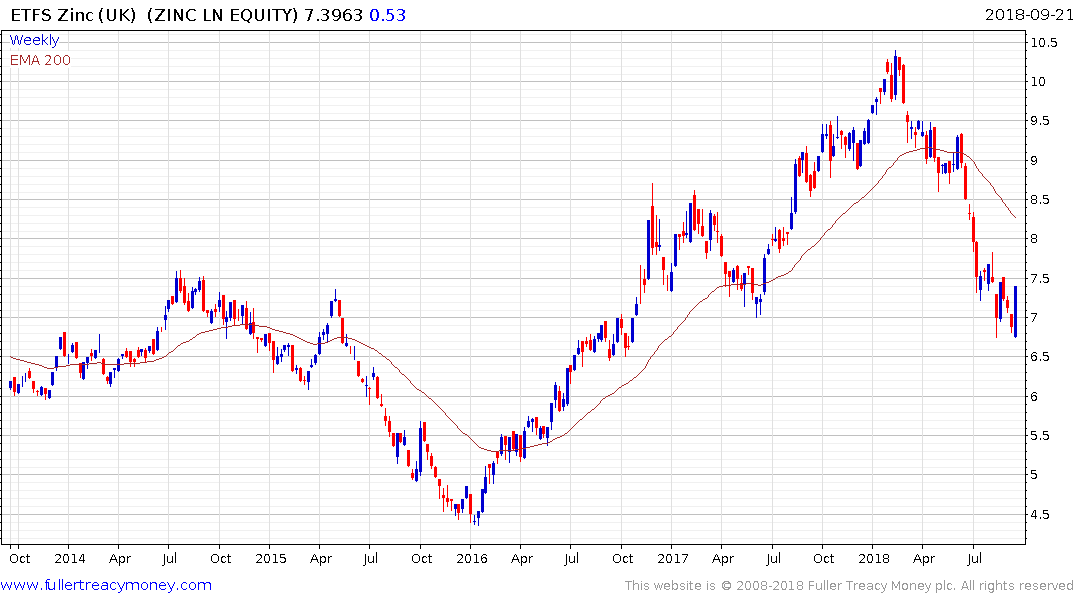Click the 2014 year label on time axis
The height and width of the screenshot is (600, 1075).
pos(70,558)
